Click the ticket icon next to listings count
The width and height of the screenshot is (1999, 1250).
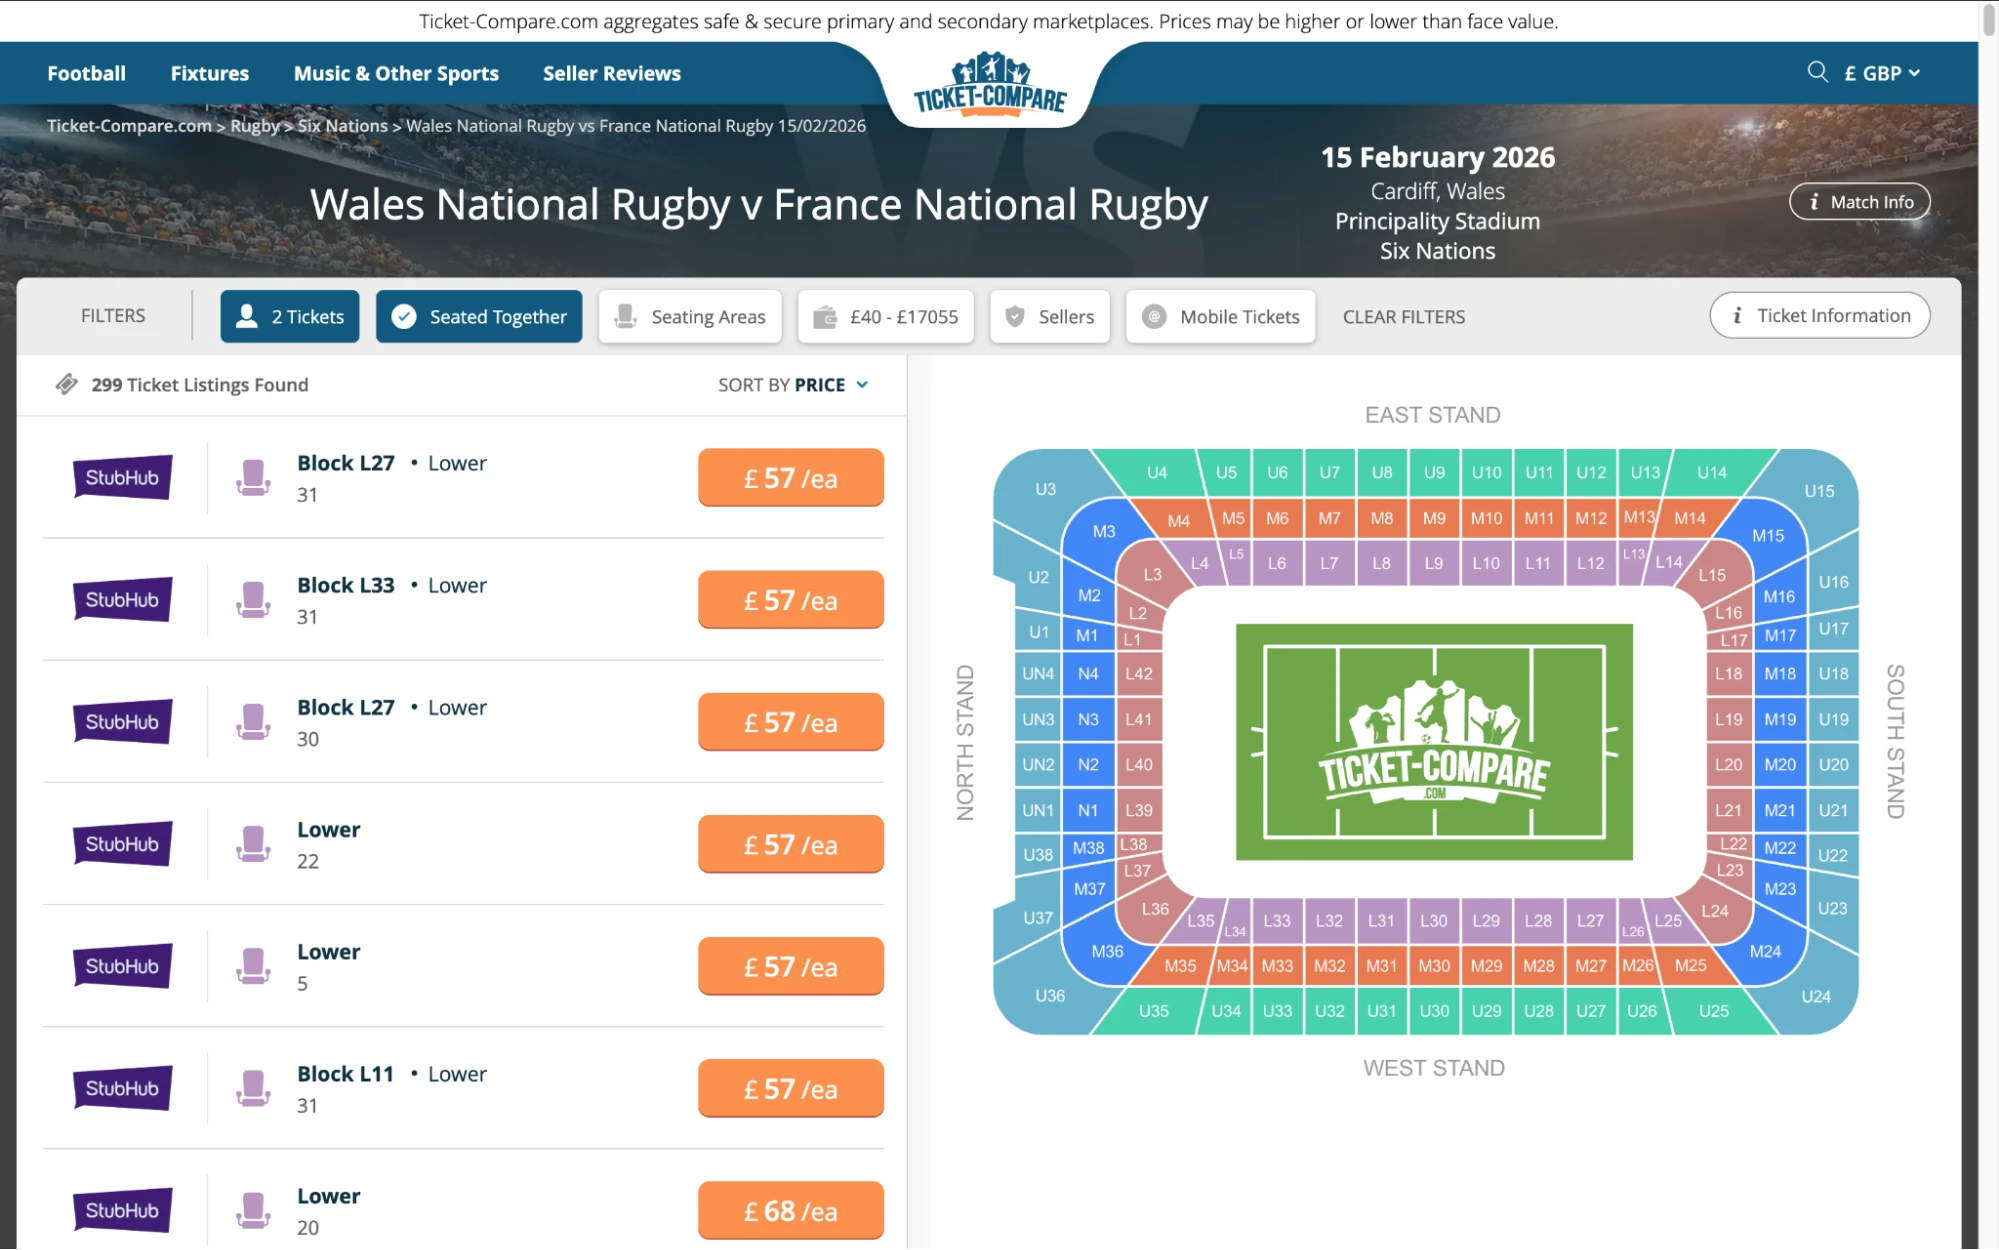[66, 384]
